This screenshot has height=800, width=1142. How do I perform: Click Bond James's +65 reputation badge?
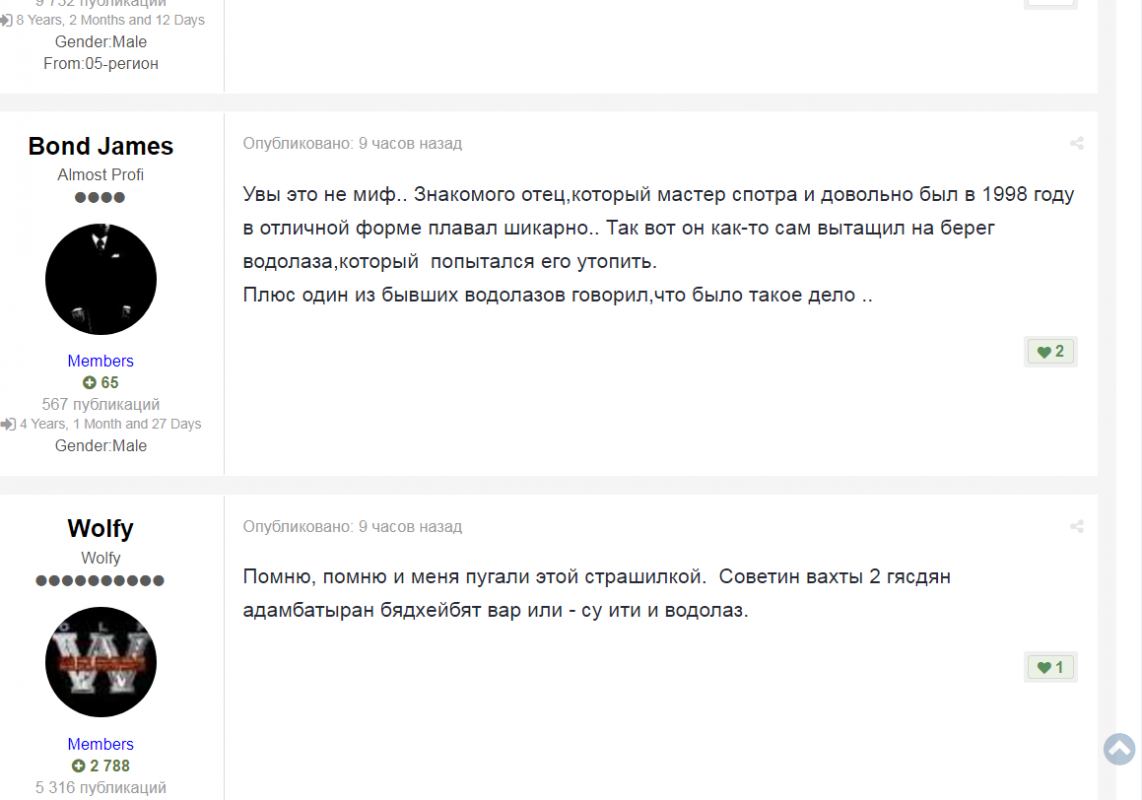point(100,383)
